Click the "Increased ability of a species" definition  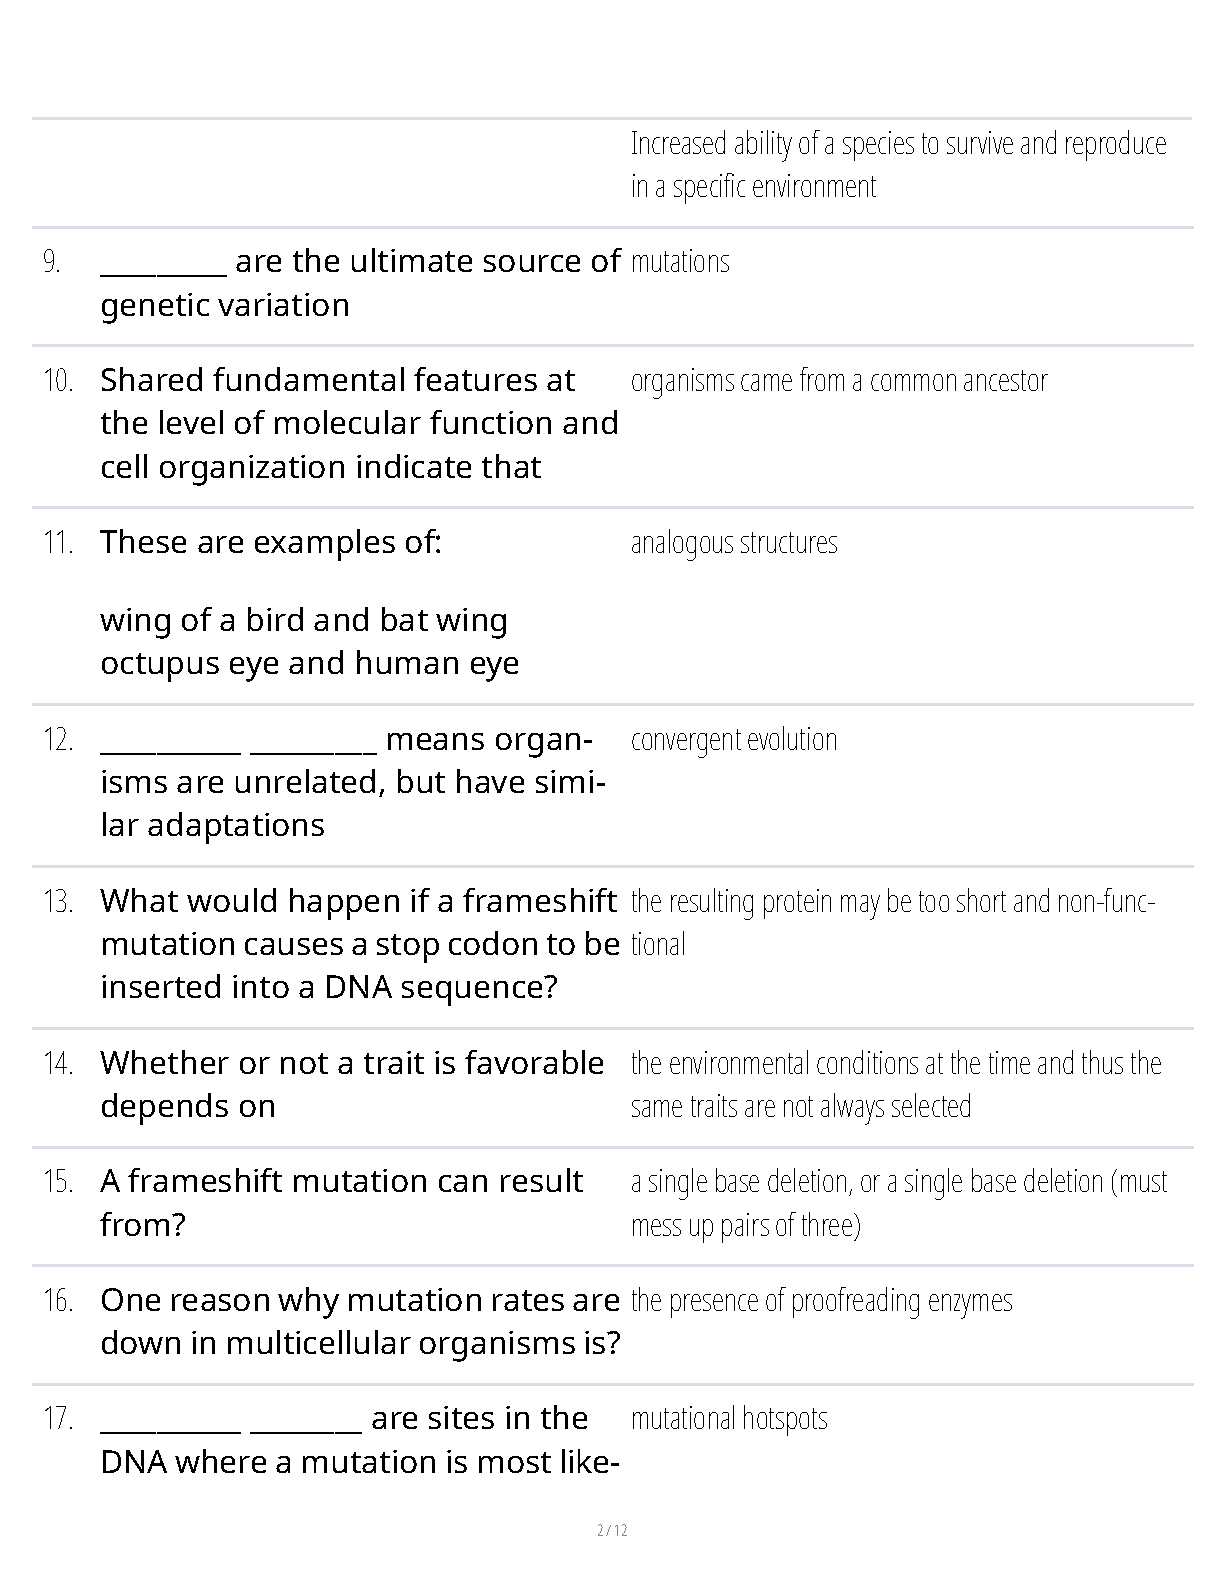click(x=897, y=165)
